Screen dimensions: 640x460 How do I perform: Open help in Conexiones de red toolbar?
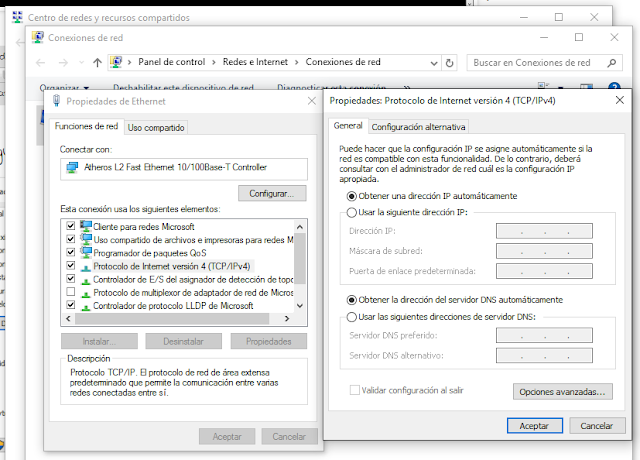614,87
